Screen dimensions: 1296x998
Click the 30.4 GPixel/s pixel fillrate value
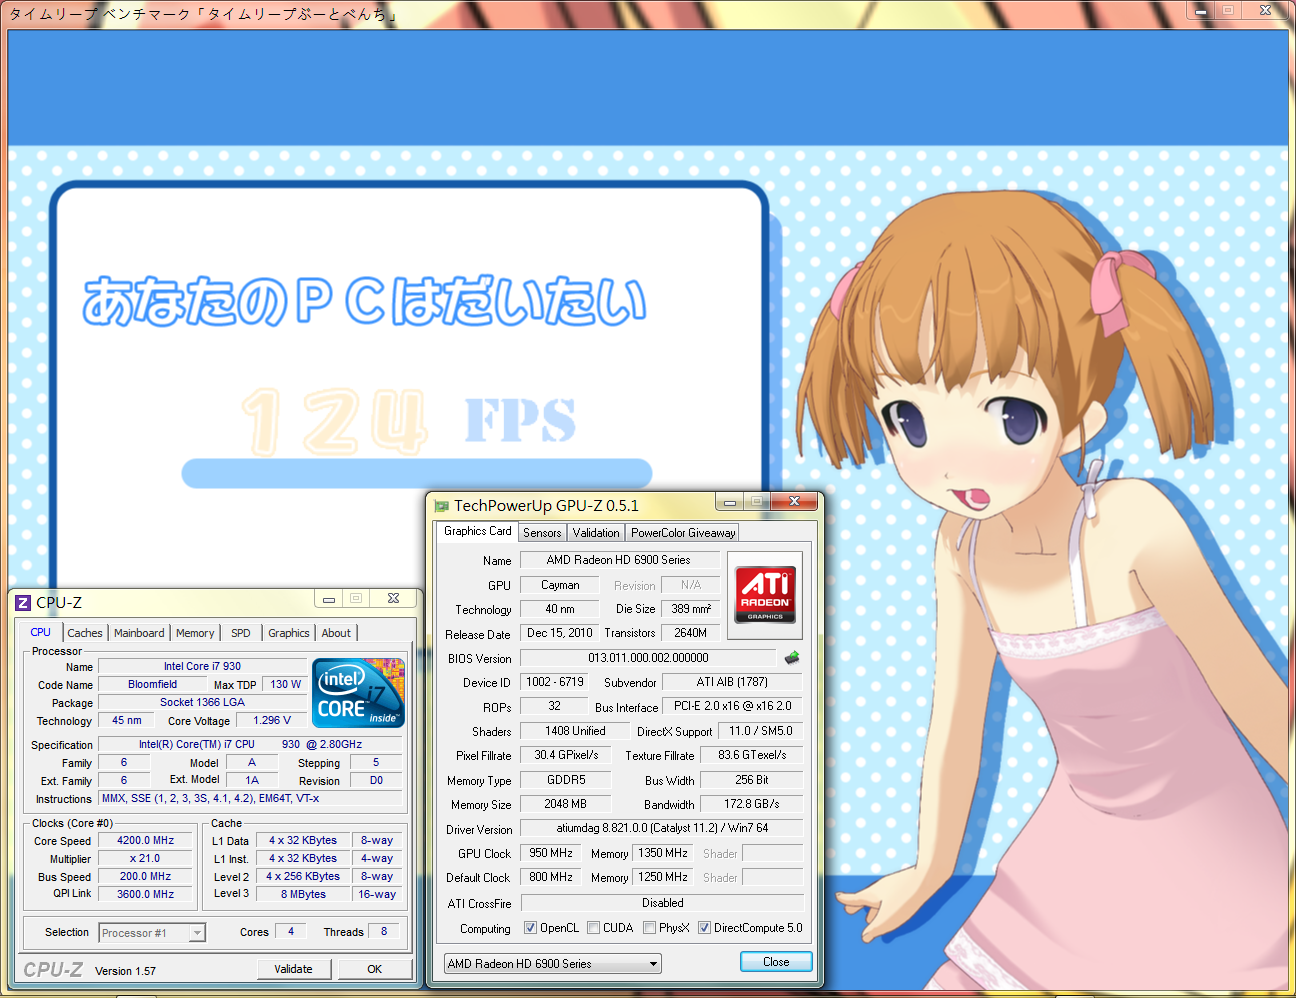(x=566, y=755)
